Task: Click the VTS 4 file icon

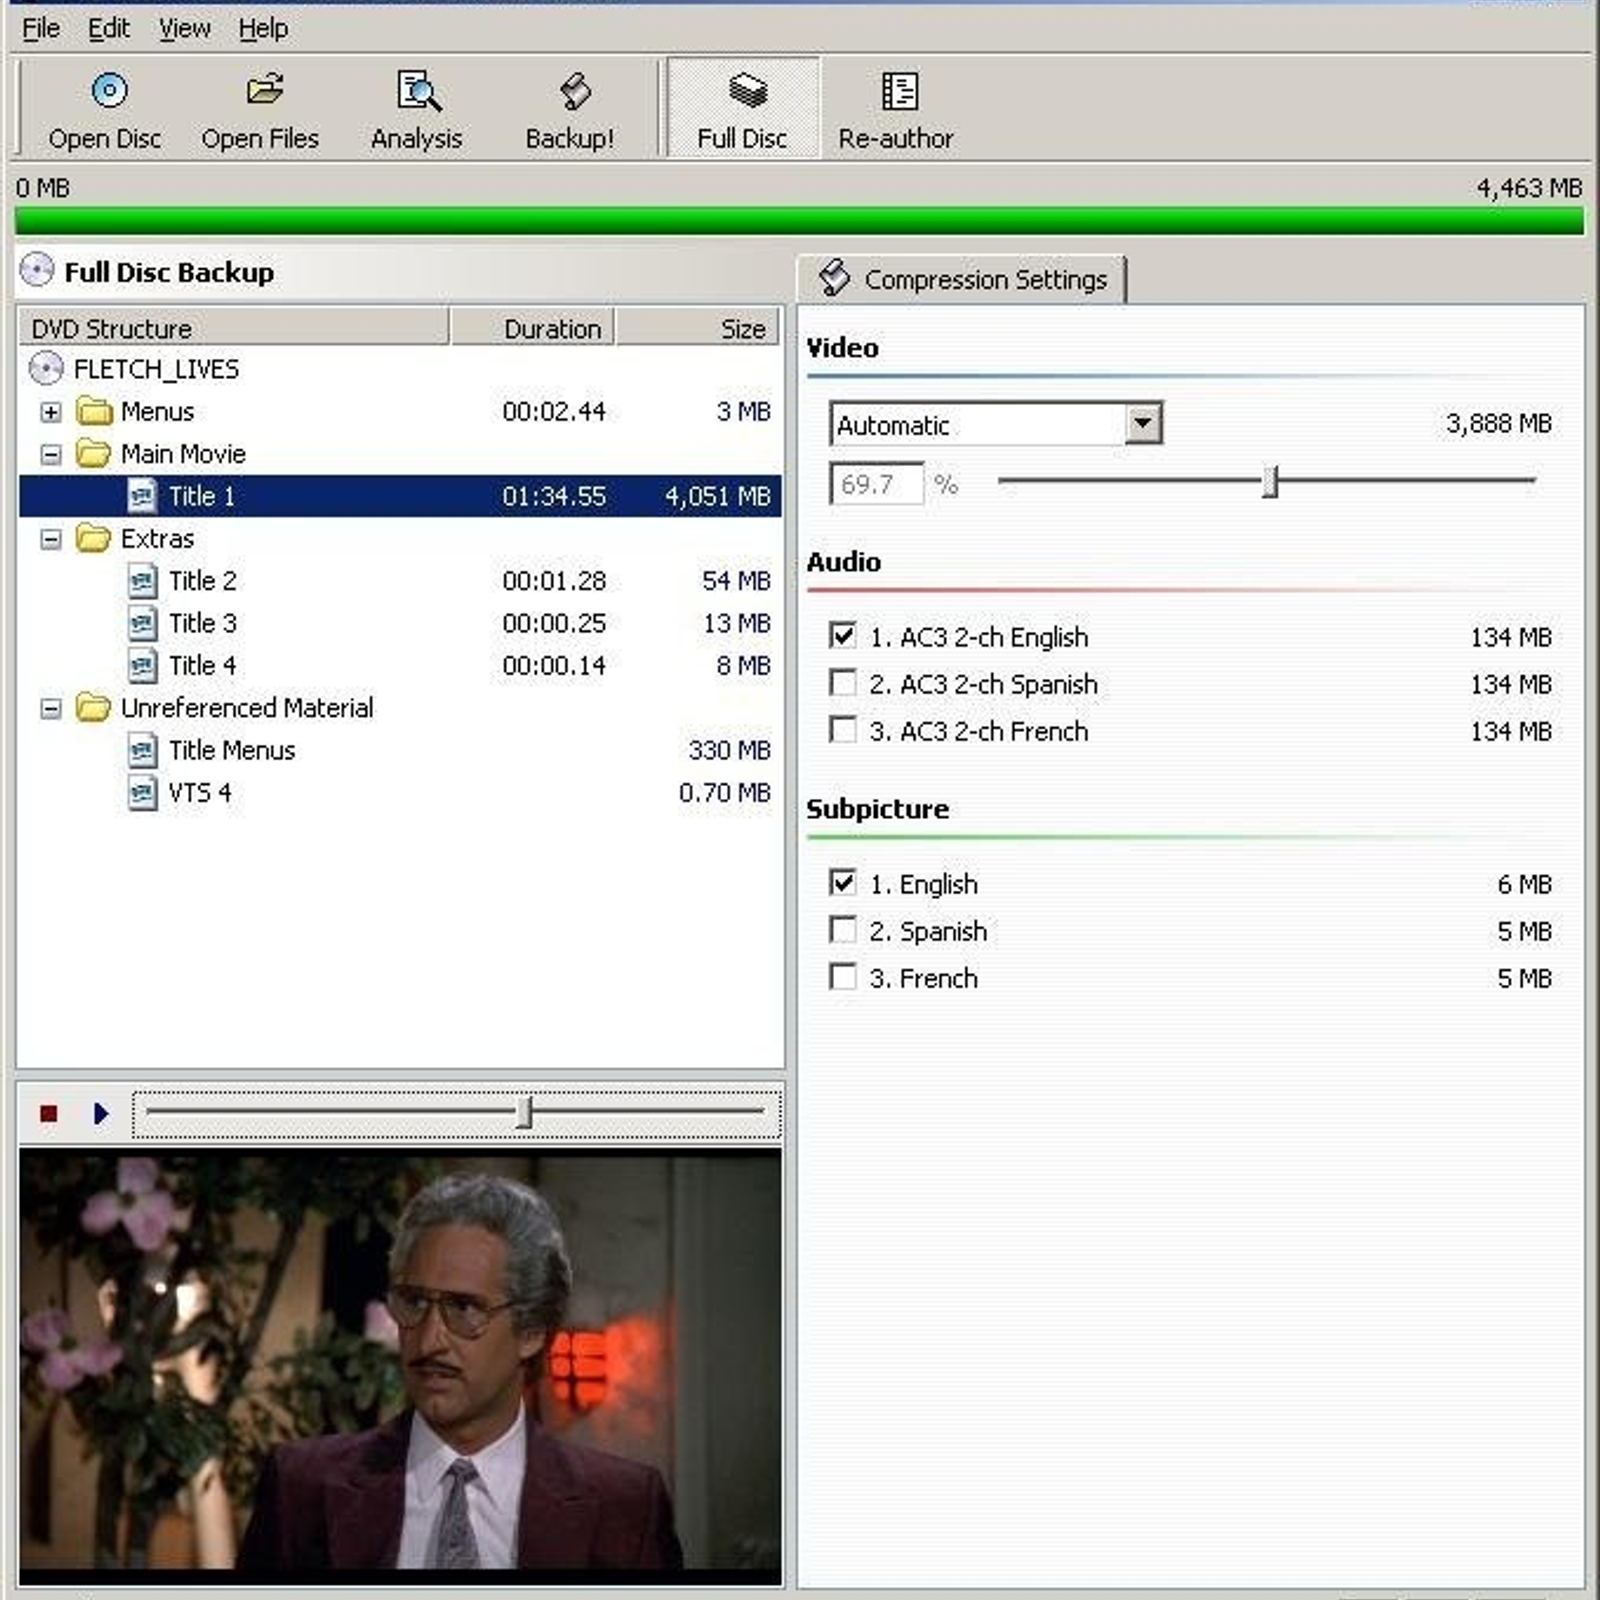Action: pyautogui.click(x=142, y=792)
